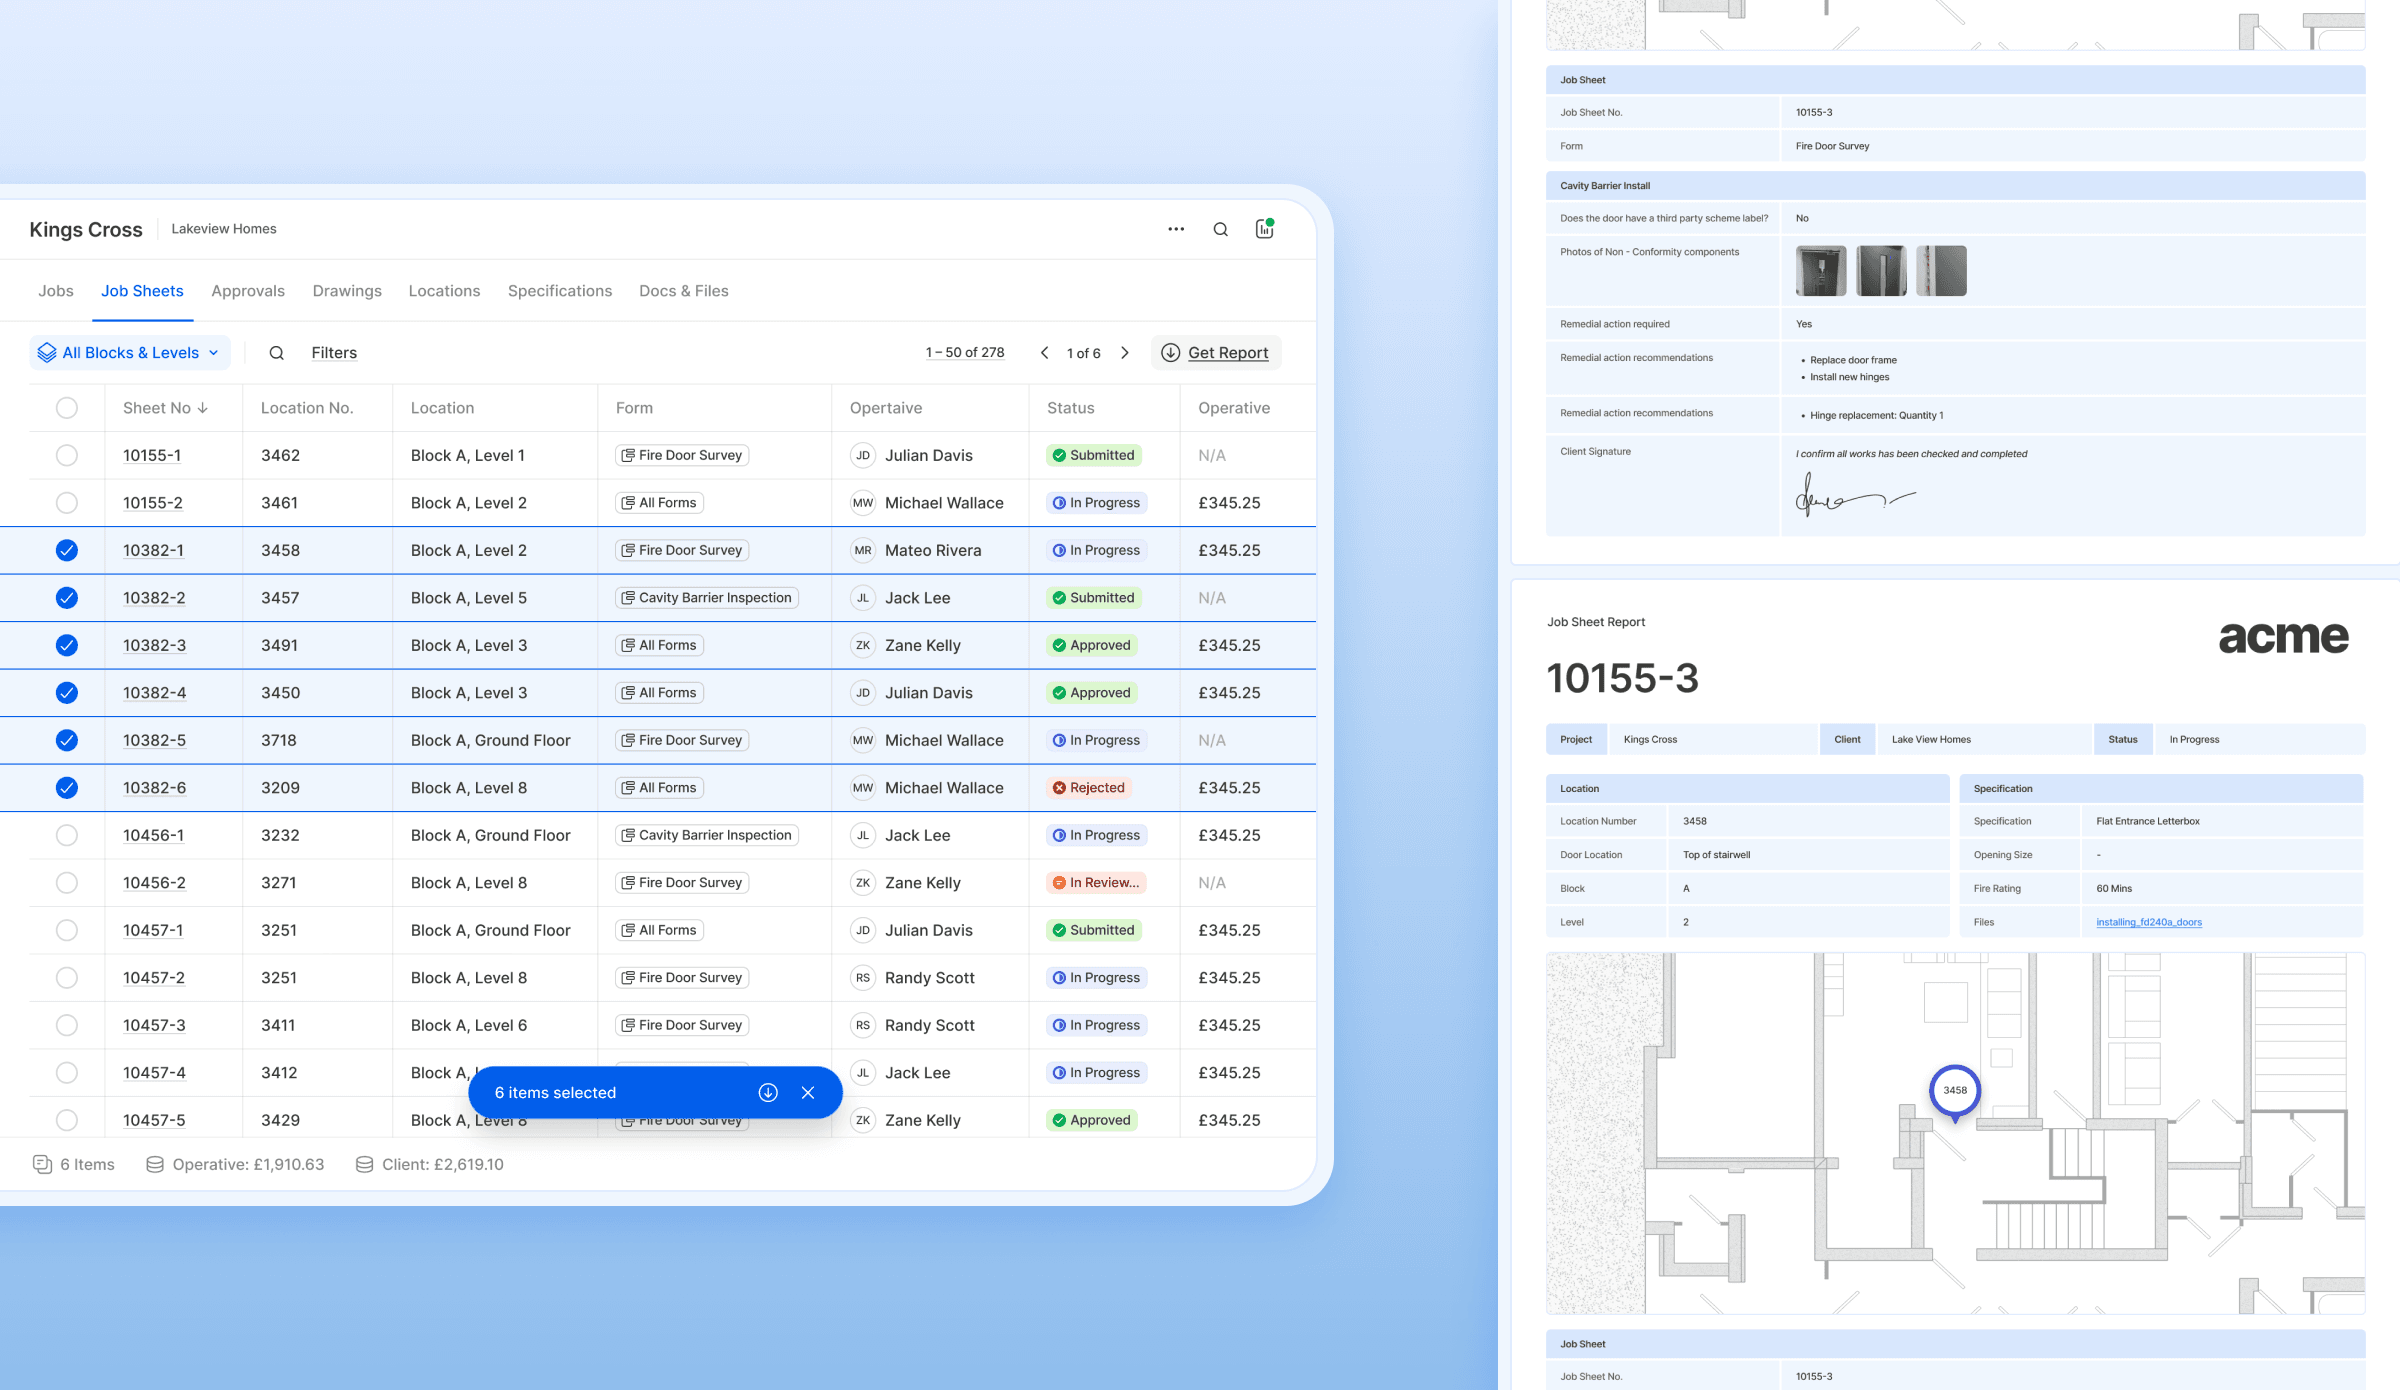Click the info icon in bulk selection bar

(x=767, y=1092)
